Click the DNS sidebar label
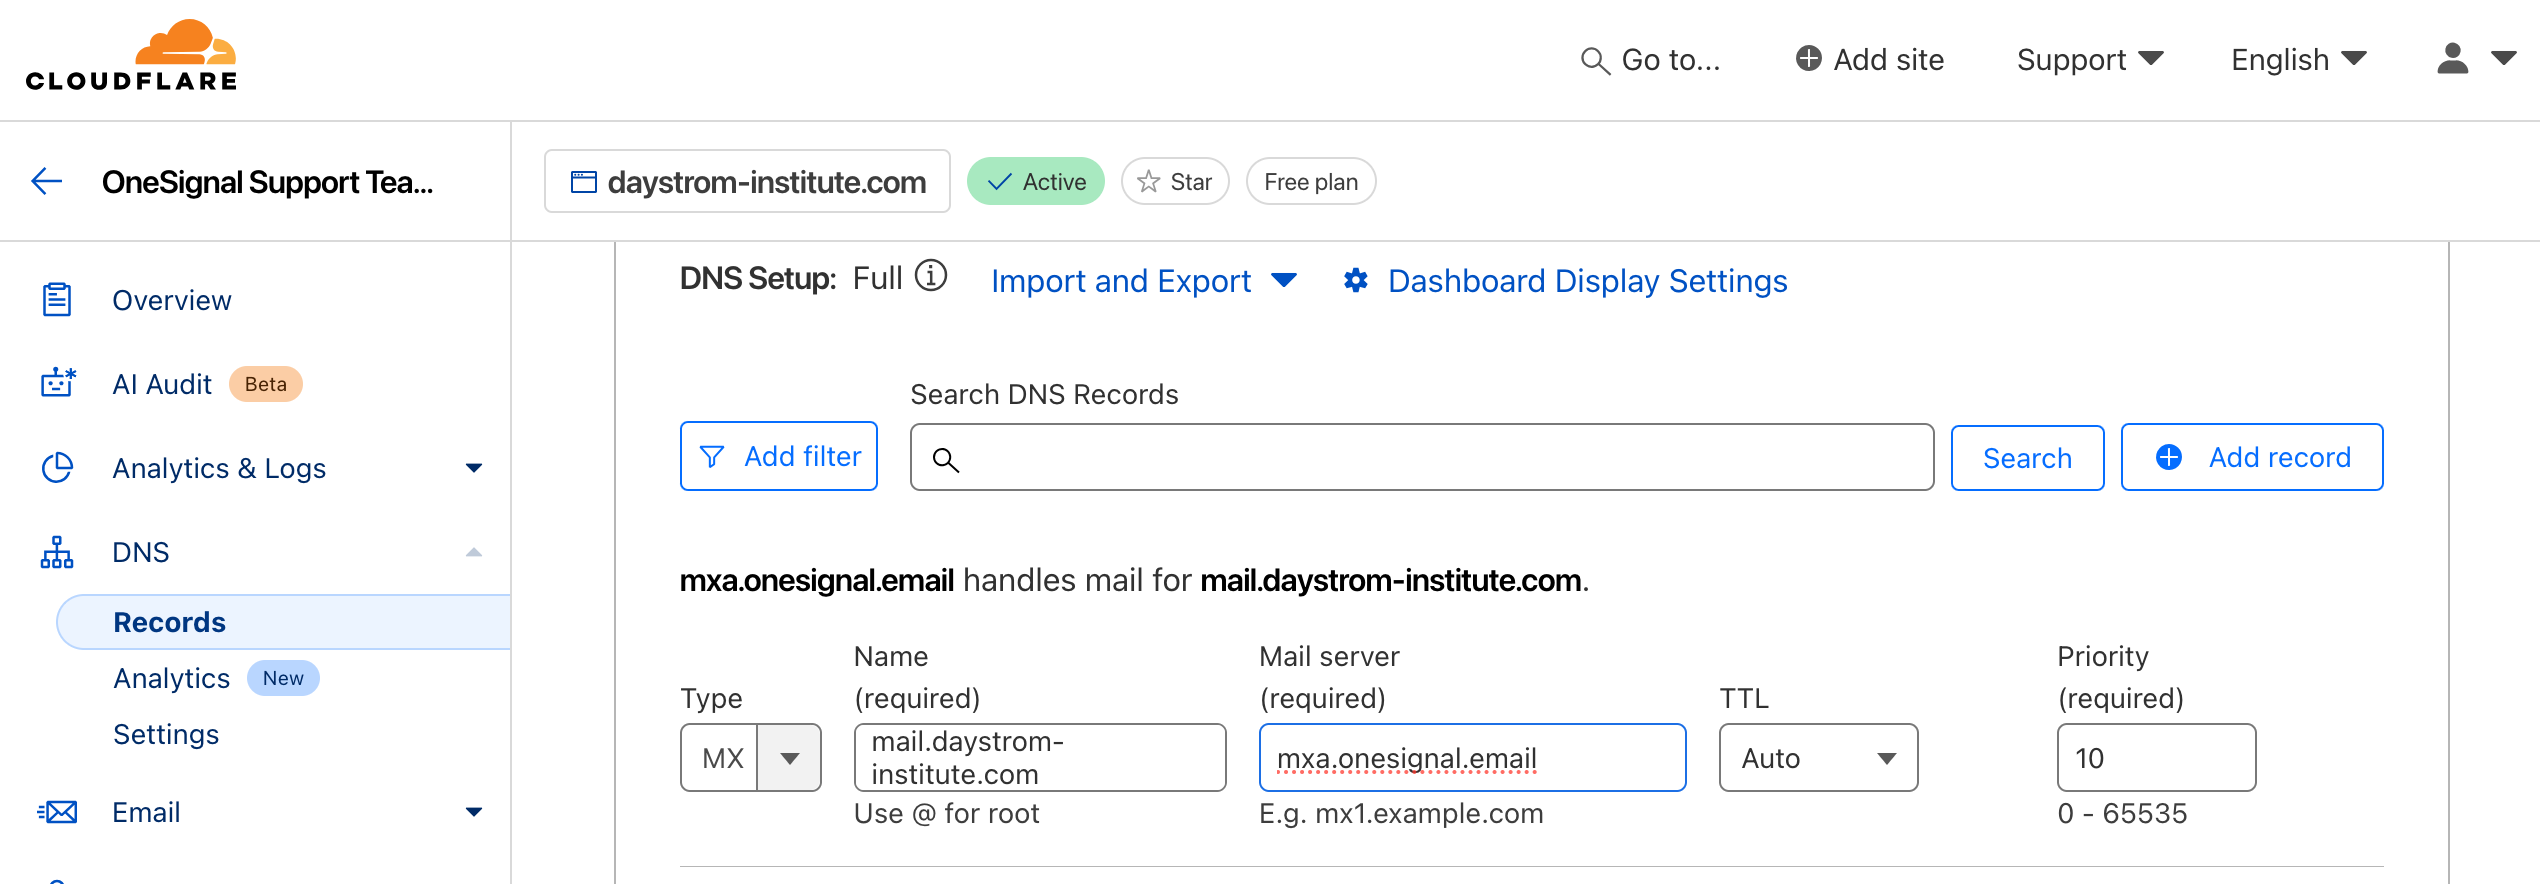The image size is (2540, 884). (141, 552)
